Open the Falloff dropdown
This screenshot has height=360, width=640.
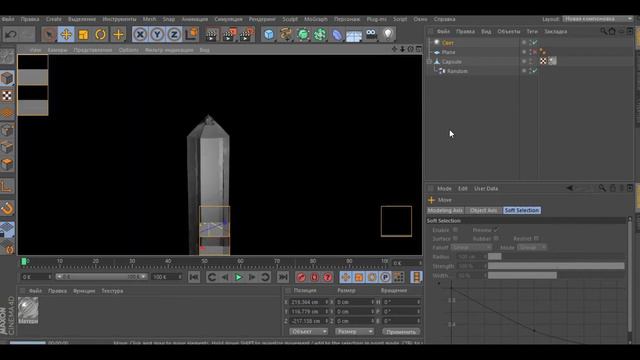click(471, 247)
